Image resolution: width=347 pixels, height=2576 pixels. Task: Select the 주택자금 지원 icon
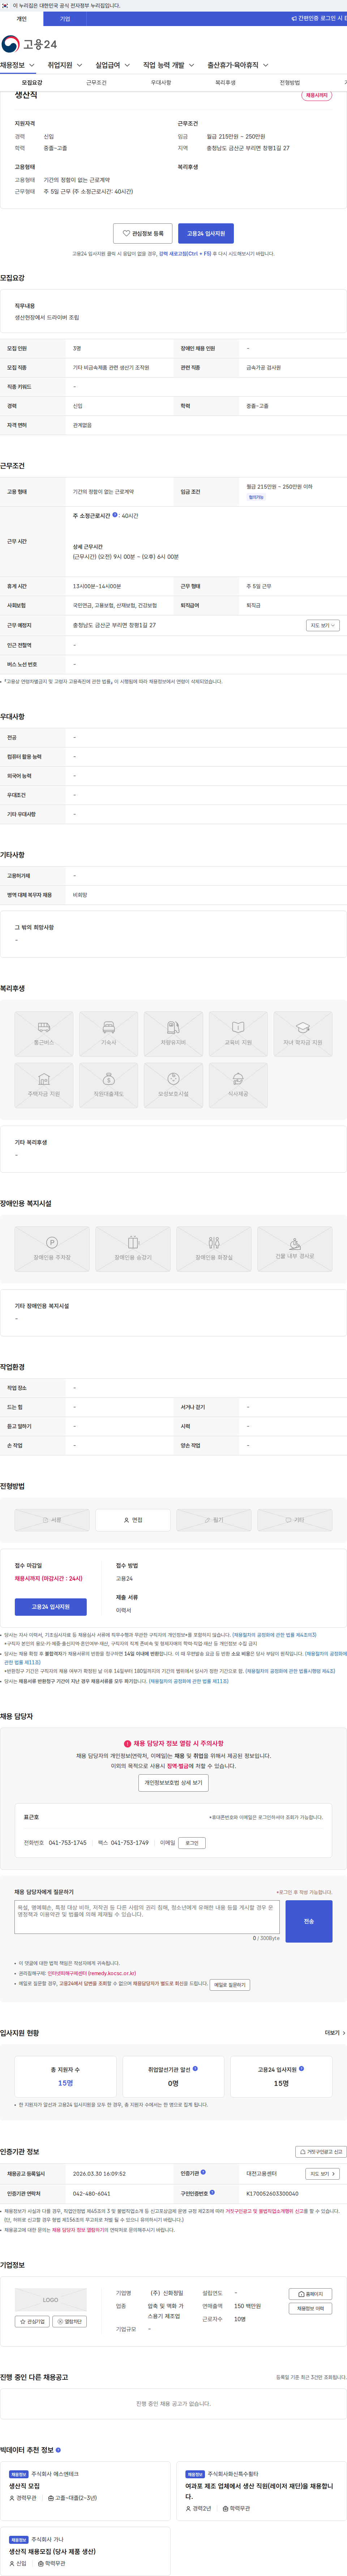click(44, 1085)
